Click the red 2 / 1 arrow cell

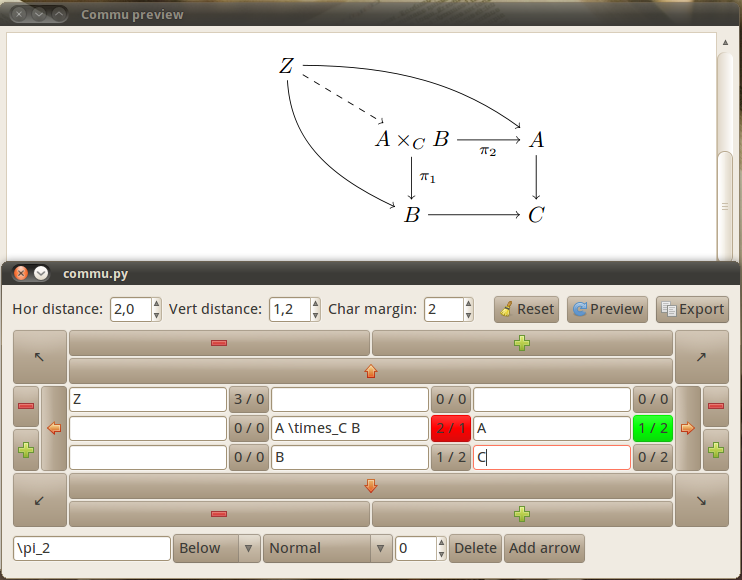click(x=451, y=429)
